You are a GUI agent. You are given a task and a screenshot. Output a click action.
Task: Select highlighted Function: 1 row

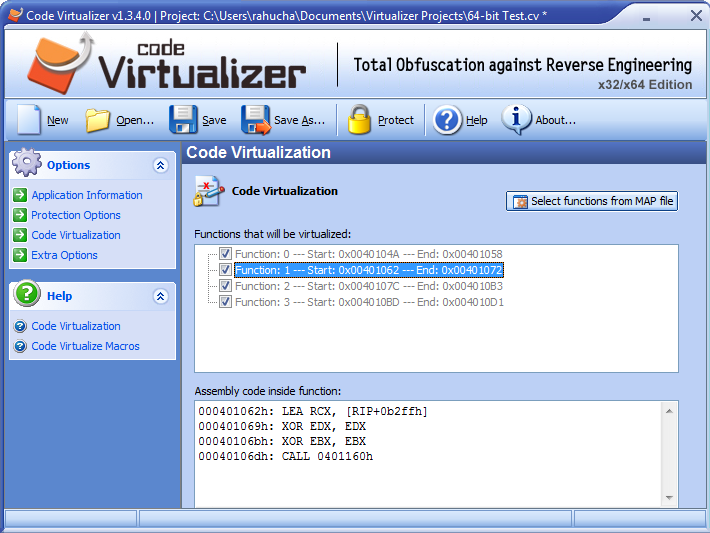[369, 270]
